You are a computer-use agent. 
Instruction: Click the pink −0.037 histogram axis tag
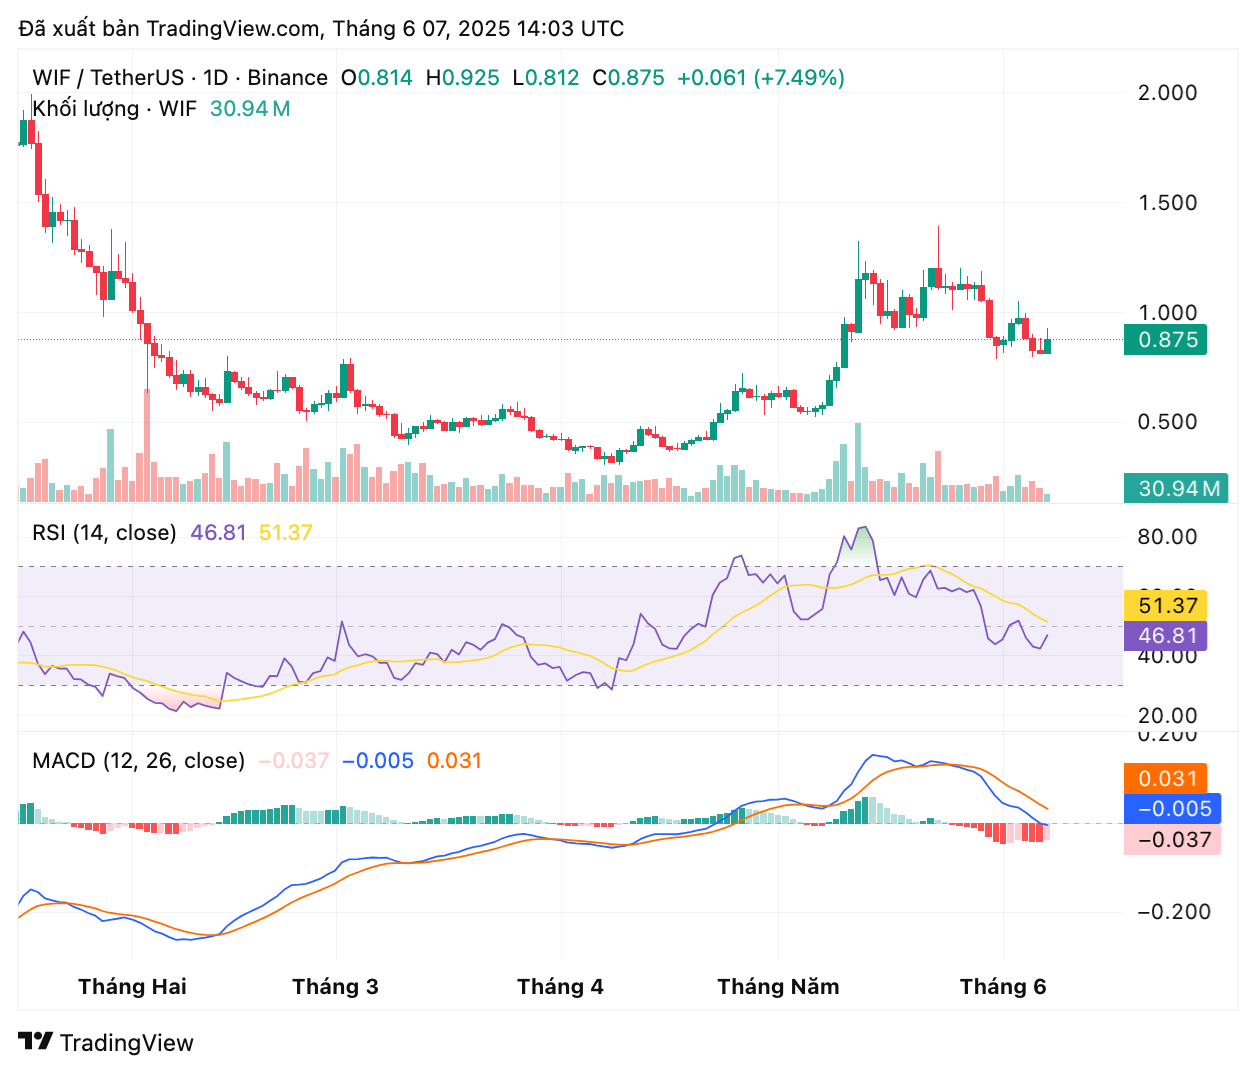point(1172,840)
